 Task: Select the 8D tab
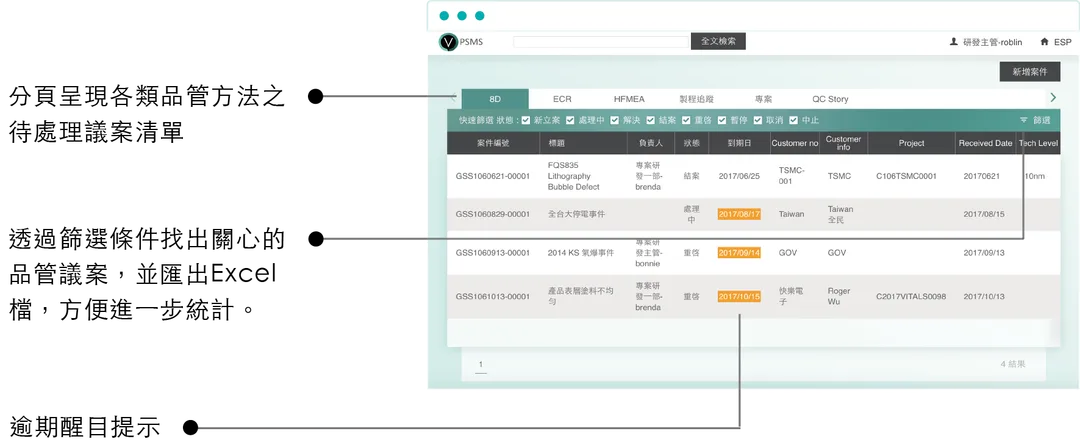pyautogui.click(x=495, y=99)
